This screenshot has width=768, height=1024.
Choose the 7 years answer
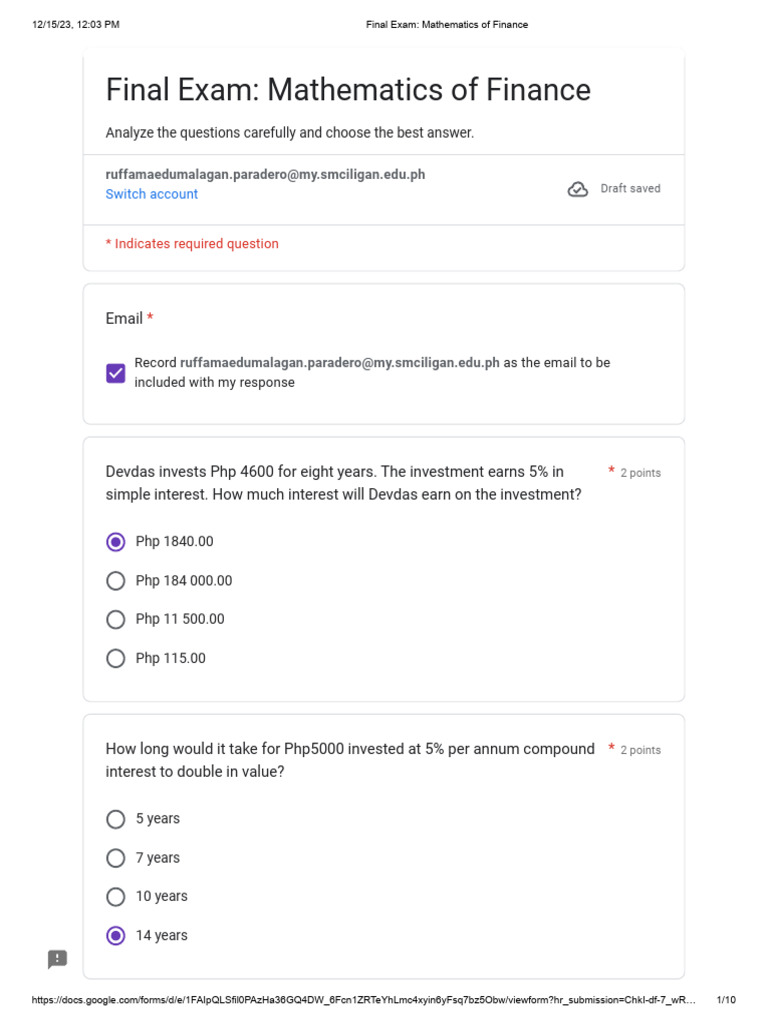pos(116,858)
